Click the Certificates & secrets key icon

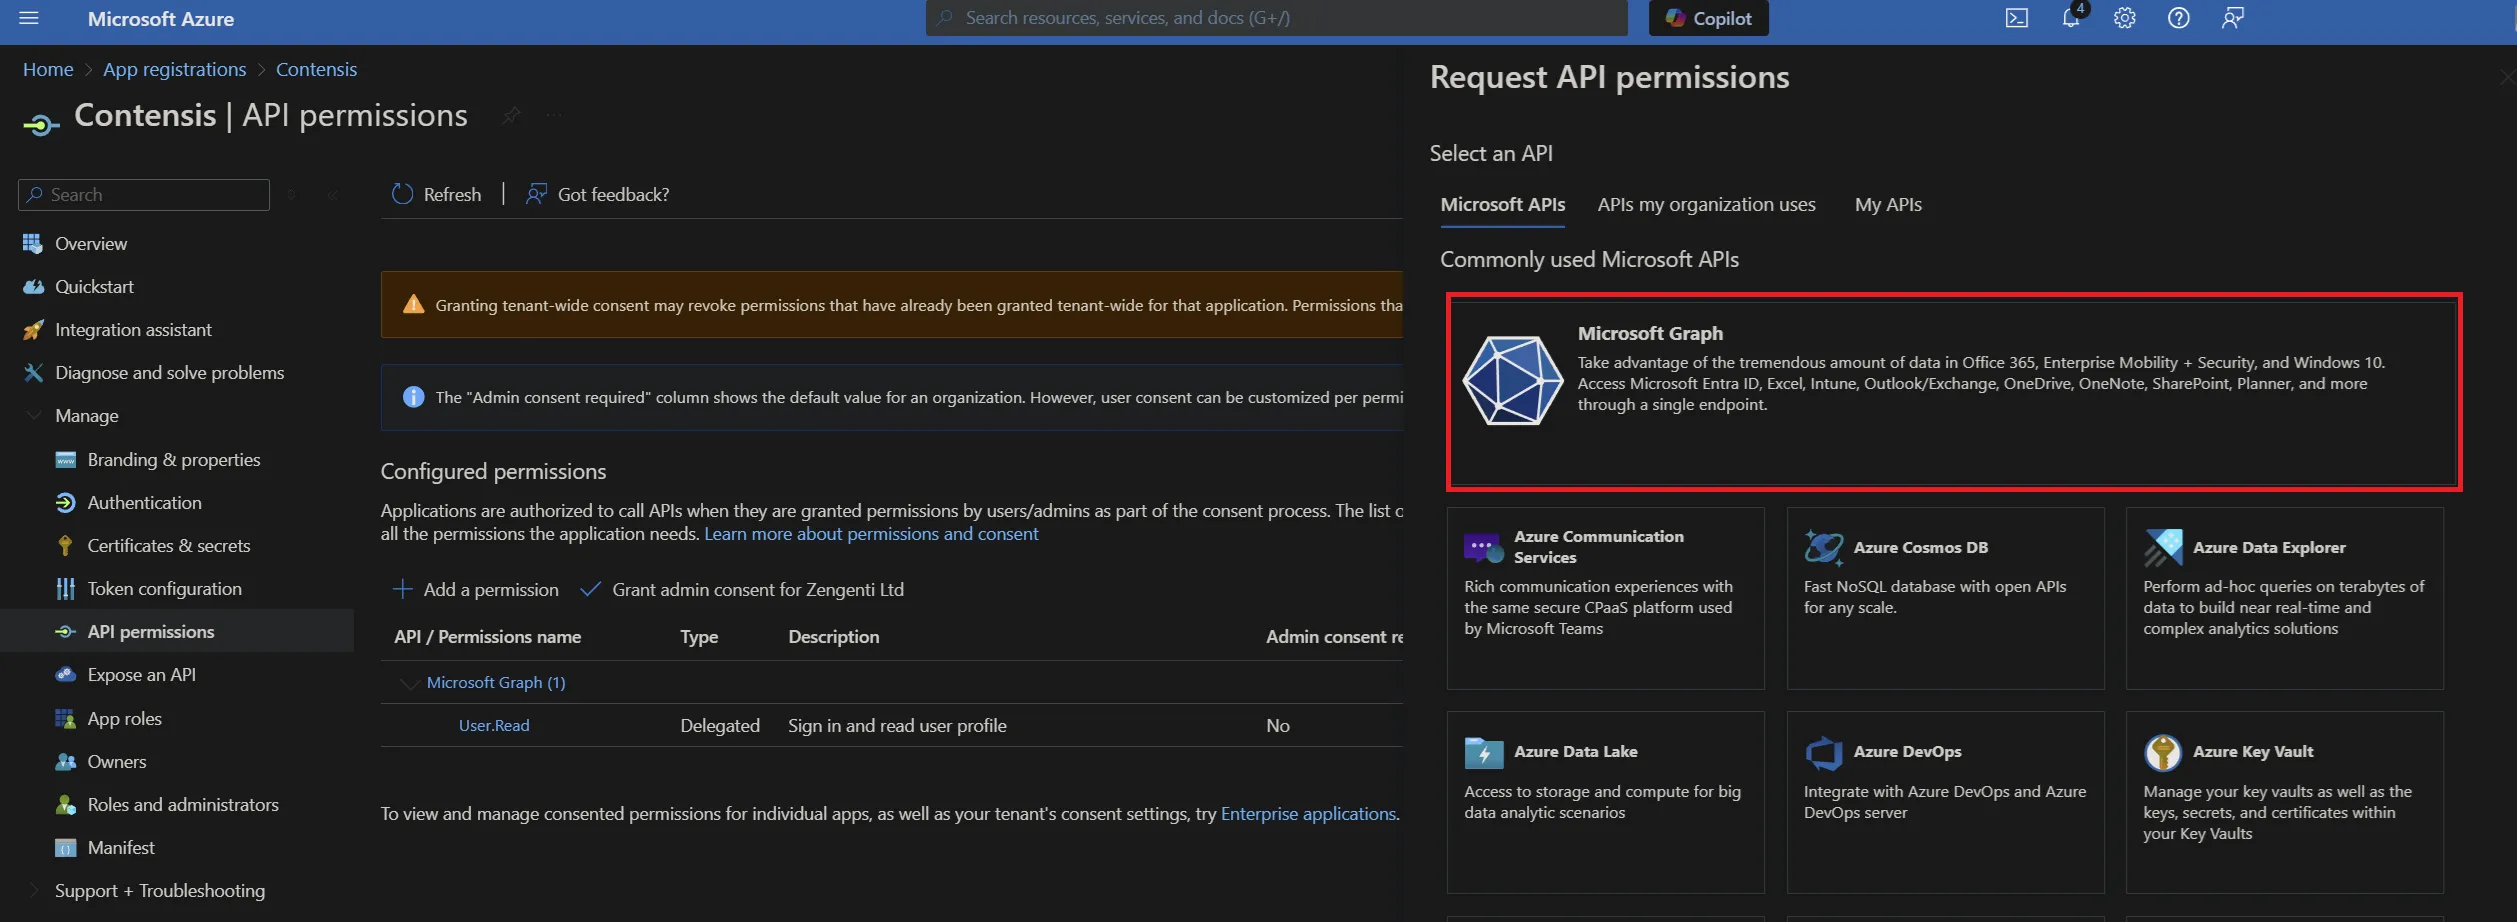click(x=65, y=546)
